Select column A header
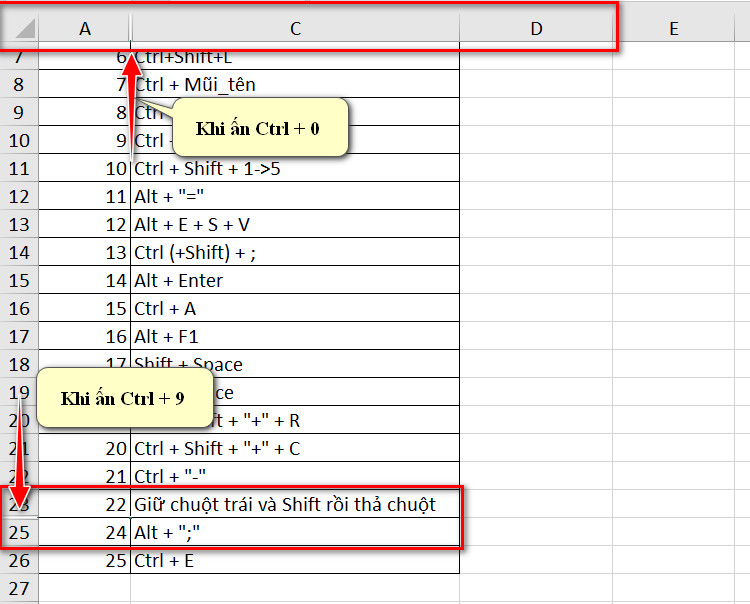Image resolution: width=750 pixels, height=604 pixels. coord(85,29)
